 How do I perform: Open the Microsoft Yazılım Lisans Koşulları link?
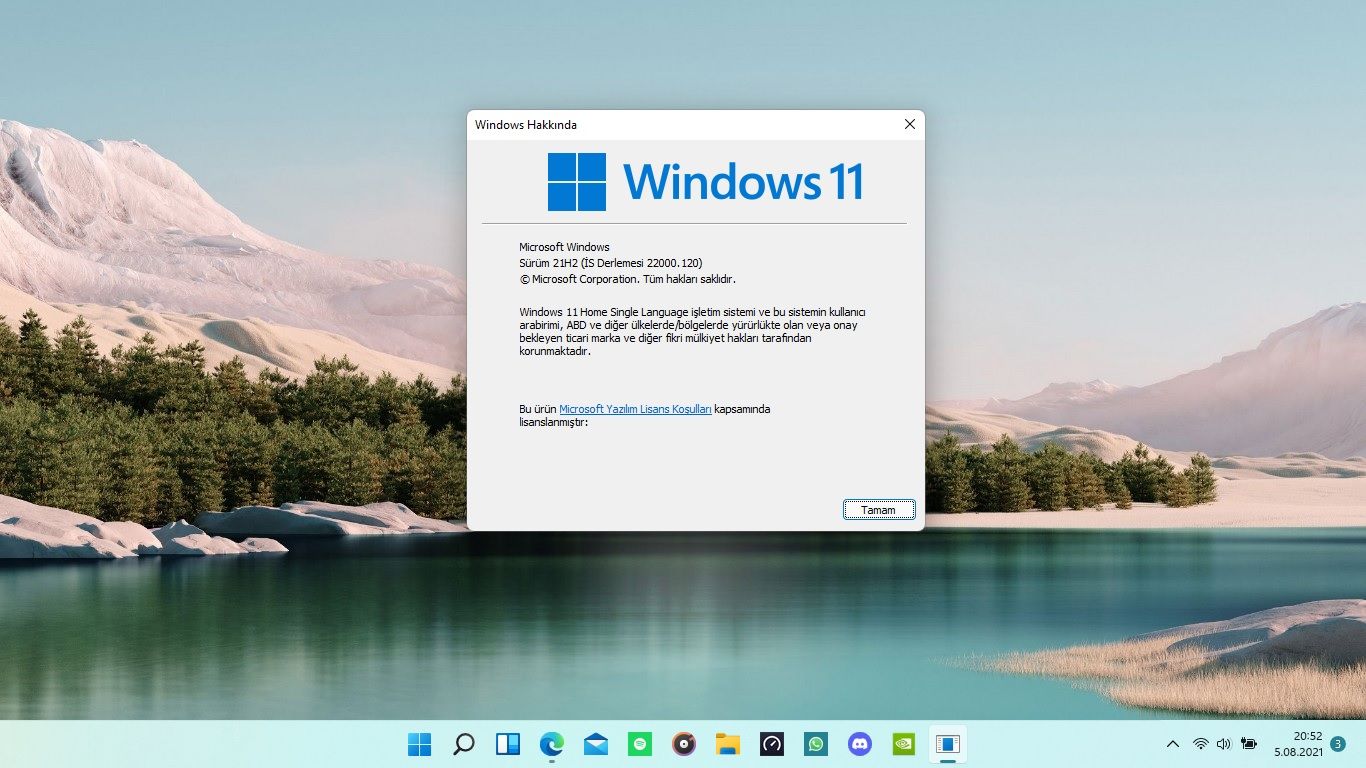(x=635, y=409)
